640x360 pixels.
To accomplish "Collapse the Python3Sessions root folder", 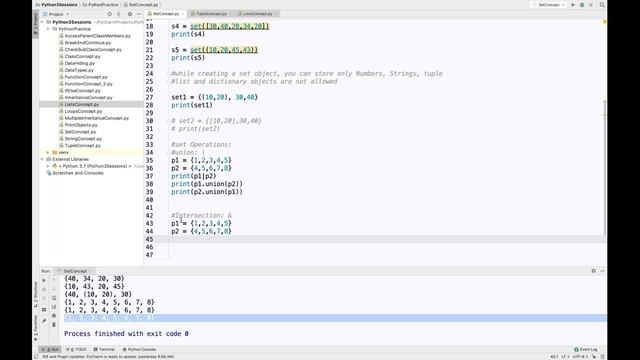I will click(x=42, y=22).
